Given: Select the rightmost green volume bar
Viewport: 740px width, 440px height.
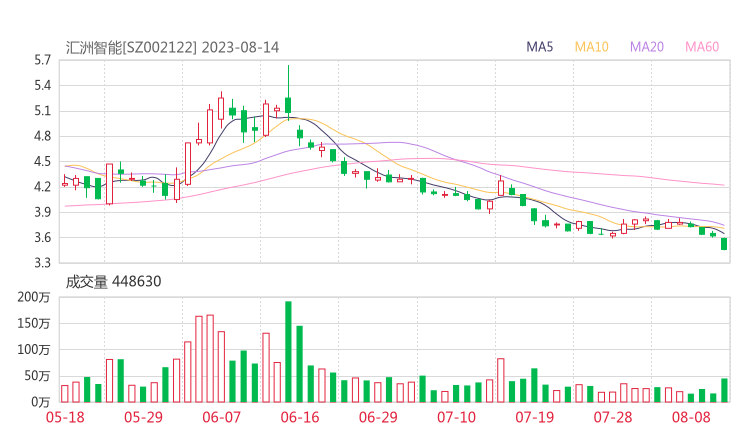Looking at the screenshot, I should 724,390.
